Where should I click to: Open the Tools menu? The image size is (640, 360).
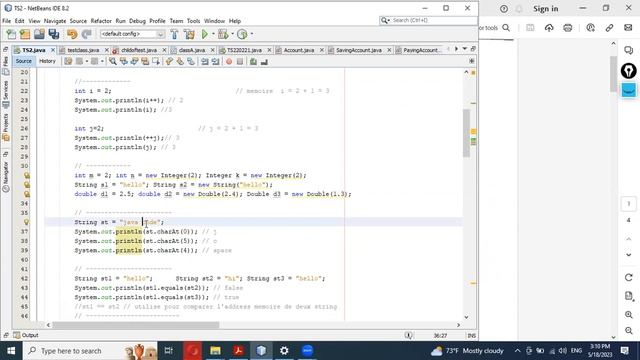point(193,21)
